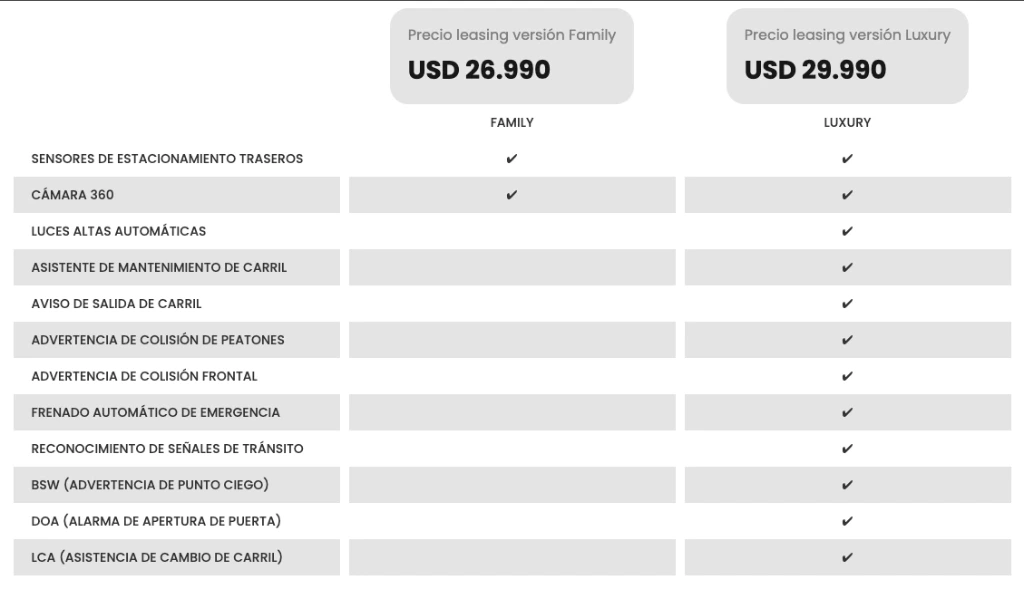Click the FAMILY column header
Viewport: 1024px width, 599px height.
[x=512, y=123]
